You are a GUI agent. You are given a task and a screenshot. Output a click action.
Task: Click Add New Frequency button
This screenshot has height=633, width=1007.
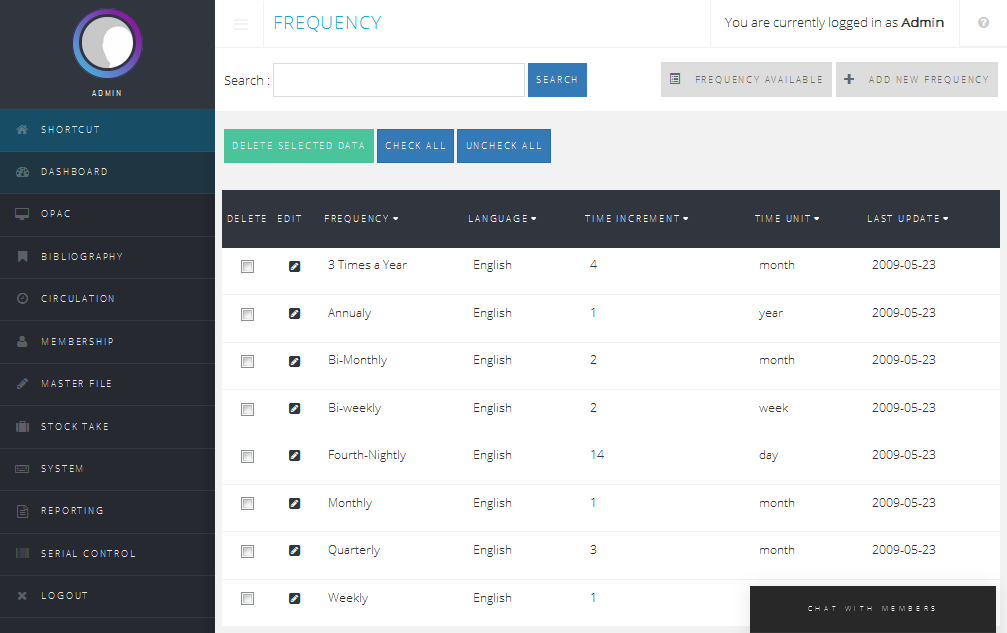click(917, 80)
